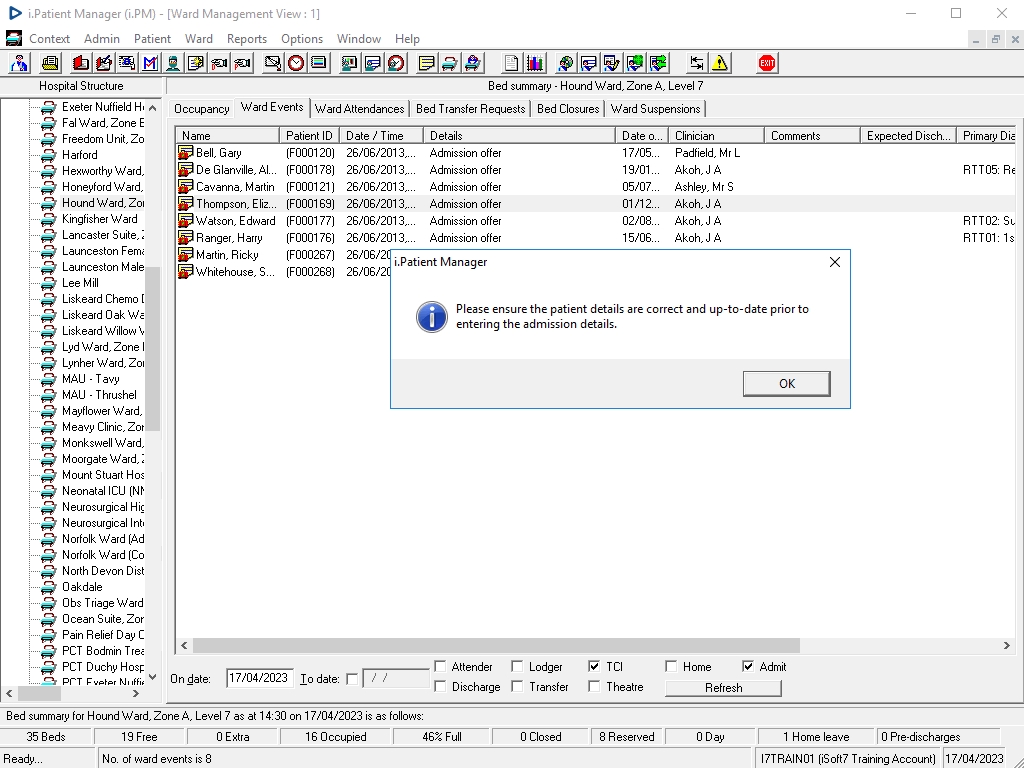This screenshot has width=1024, height=768.
Task: Select Oakdale in the hospital tree
Action: (82, 586)
